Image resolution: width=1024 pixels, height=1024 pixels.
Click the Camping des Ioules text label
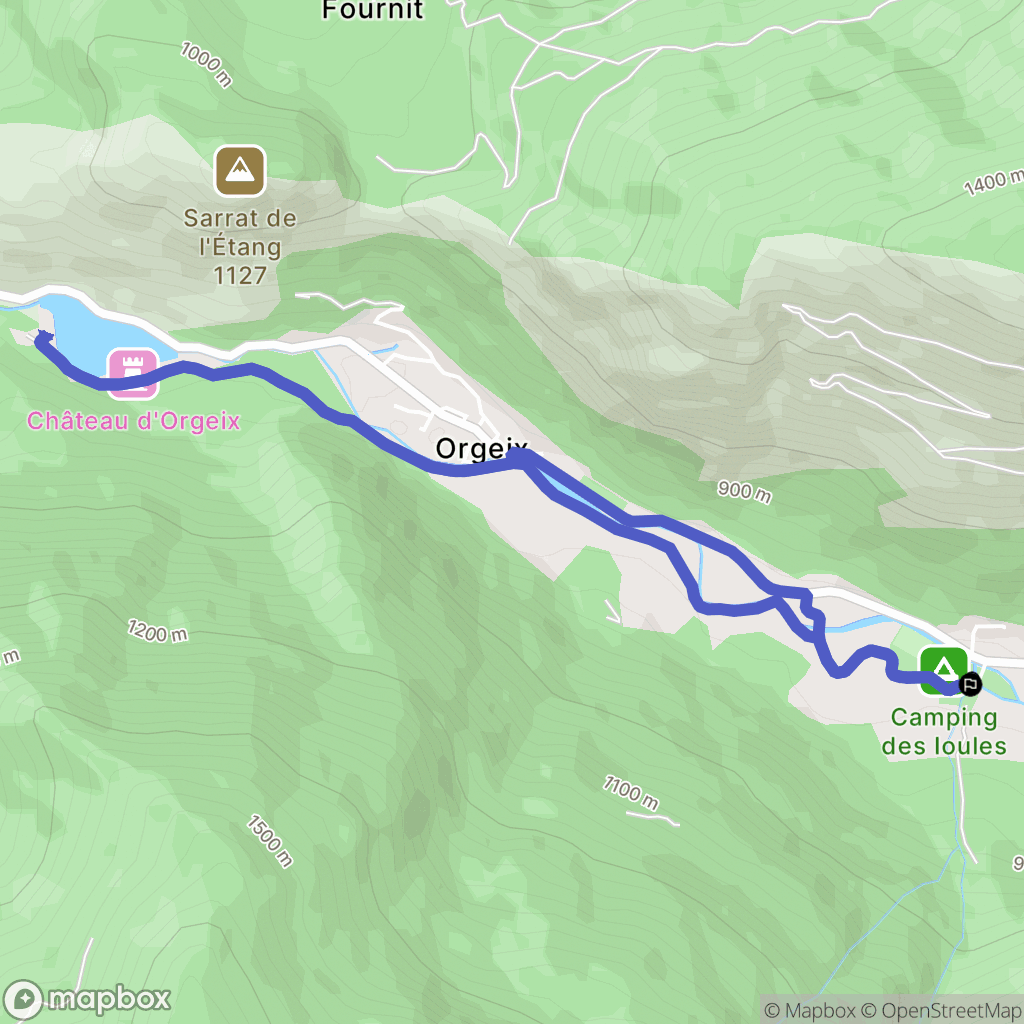coord(944,731)
